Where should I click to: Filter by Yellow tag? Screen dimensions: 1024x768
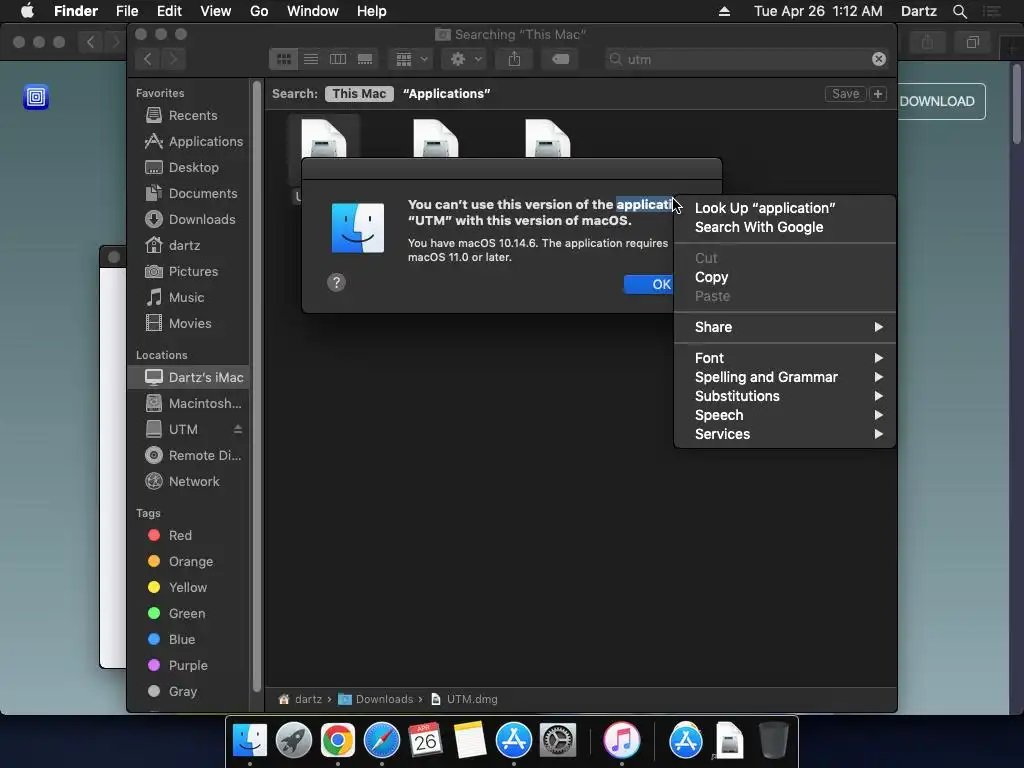[188, 588]
